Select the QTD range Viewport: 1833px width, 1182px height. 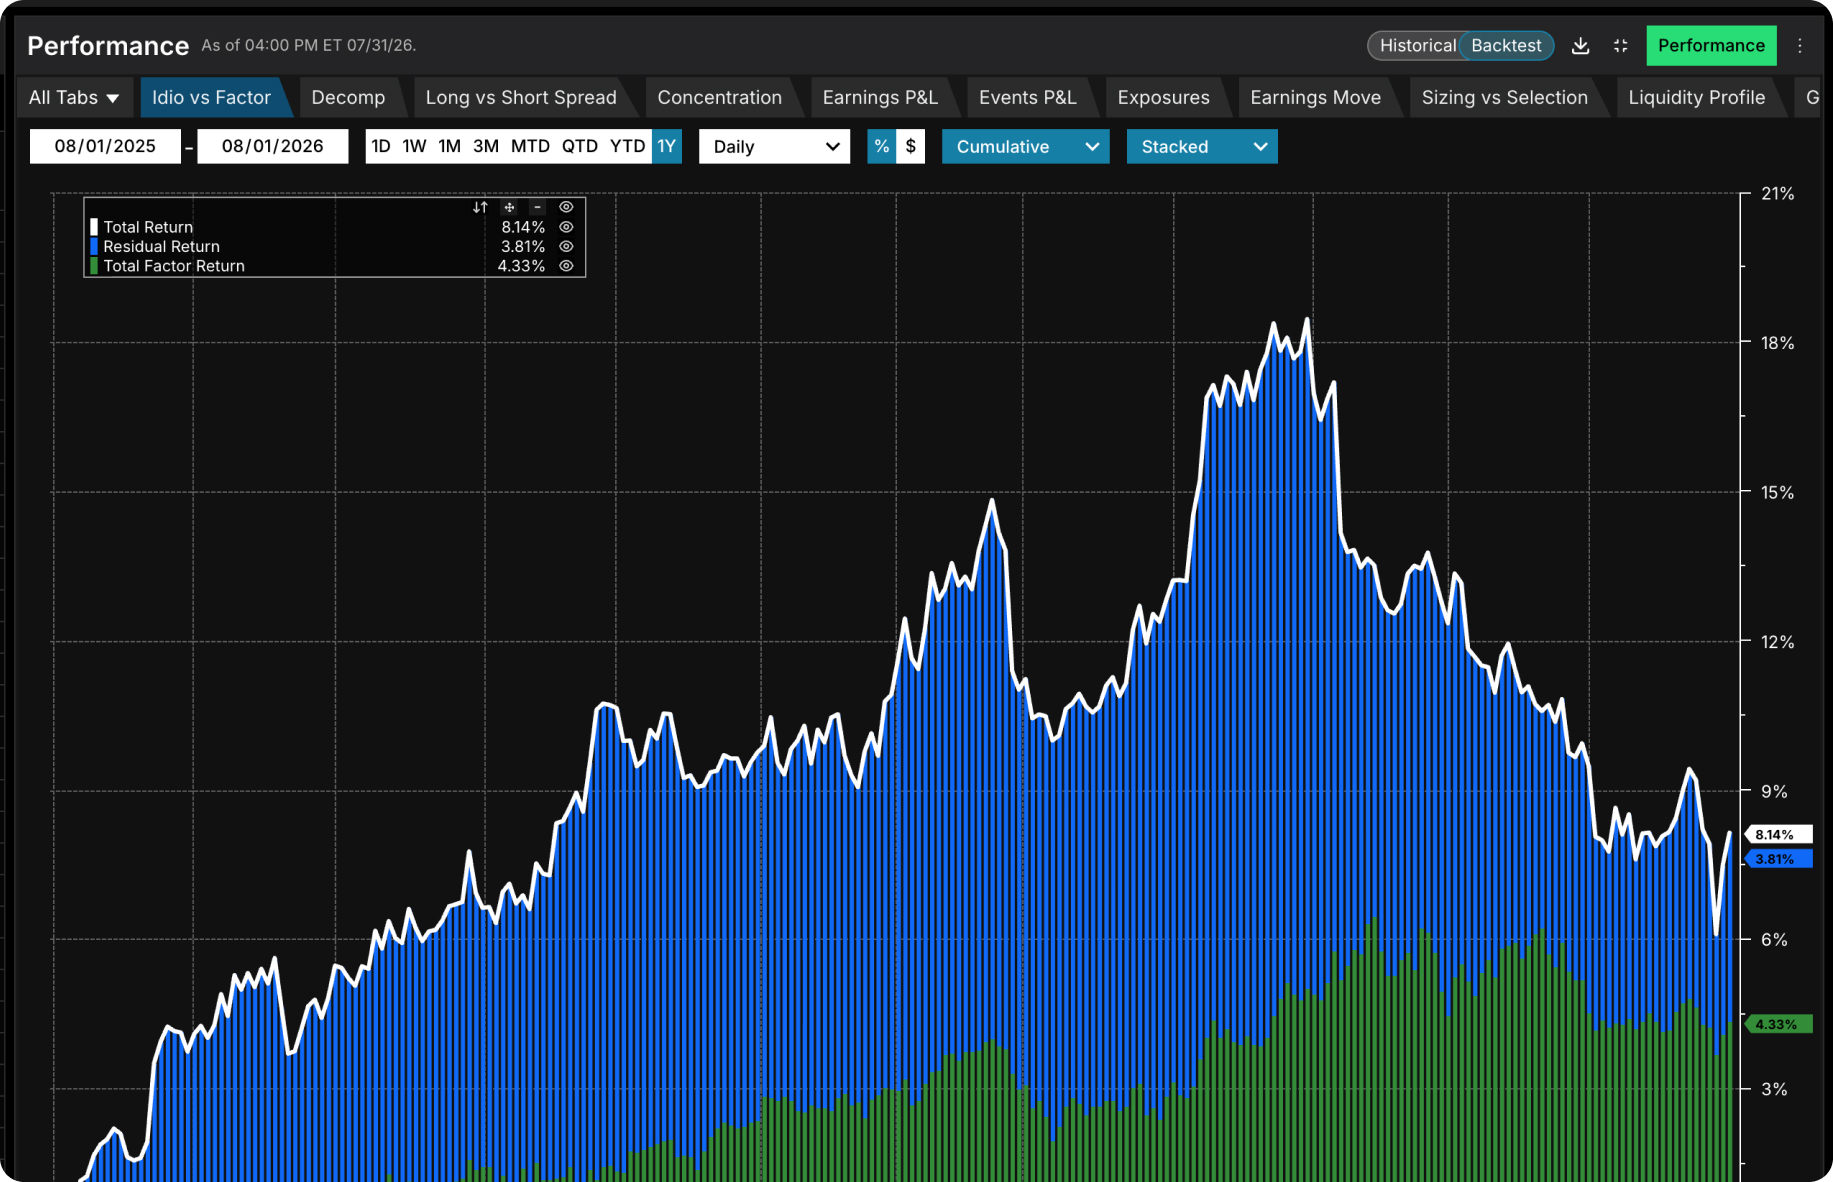579,147
